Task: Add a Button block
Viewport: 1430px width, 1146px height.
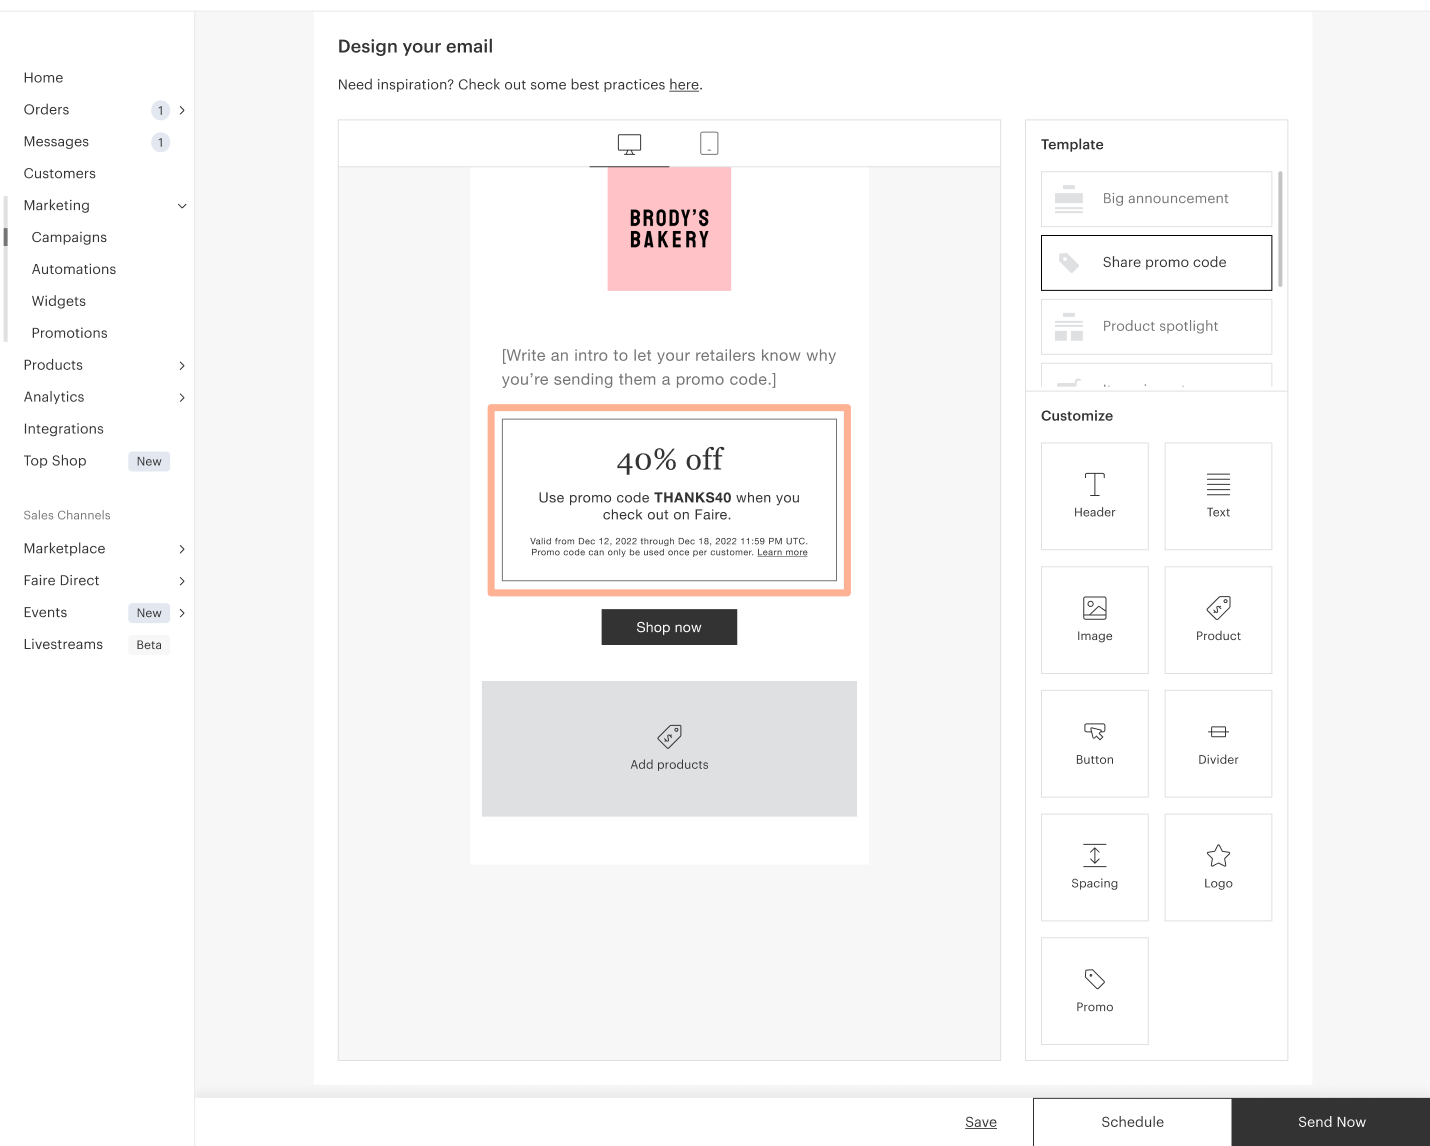Action: click(x=1095, y=744)
